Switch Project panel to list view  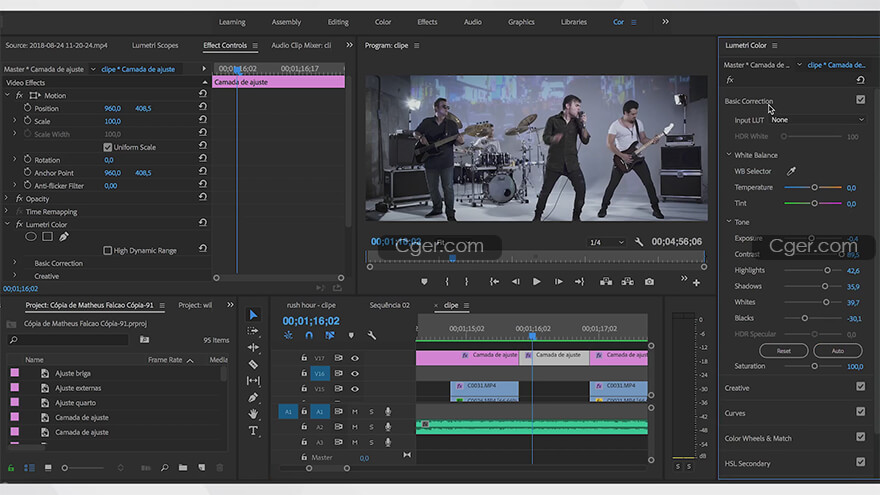[x=29, y=468]
